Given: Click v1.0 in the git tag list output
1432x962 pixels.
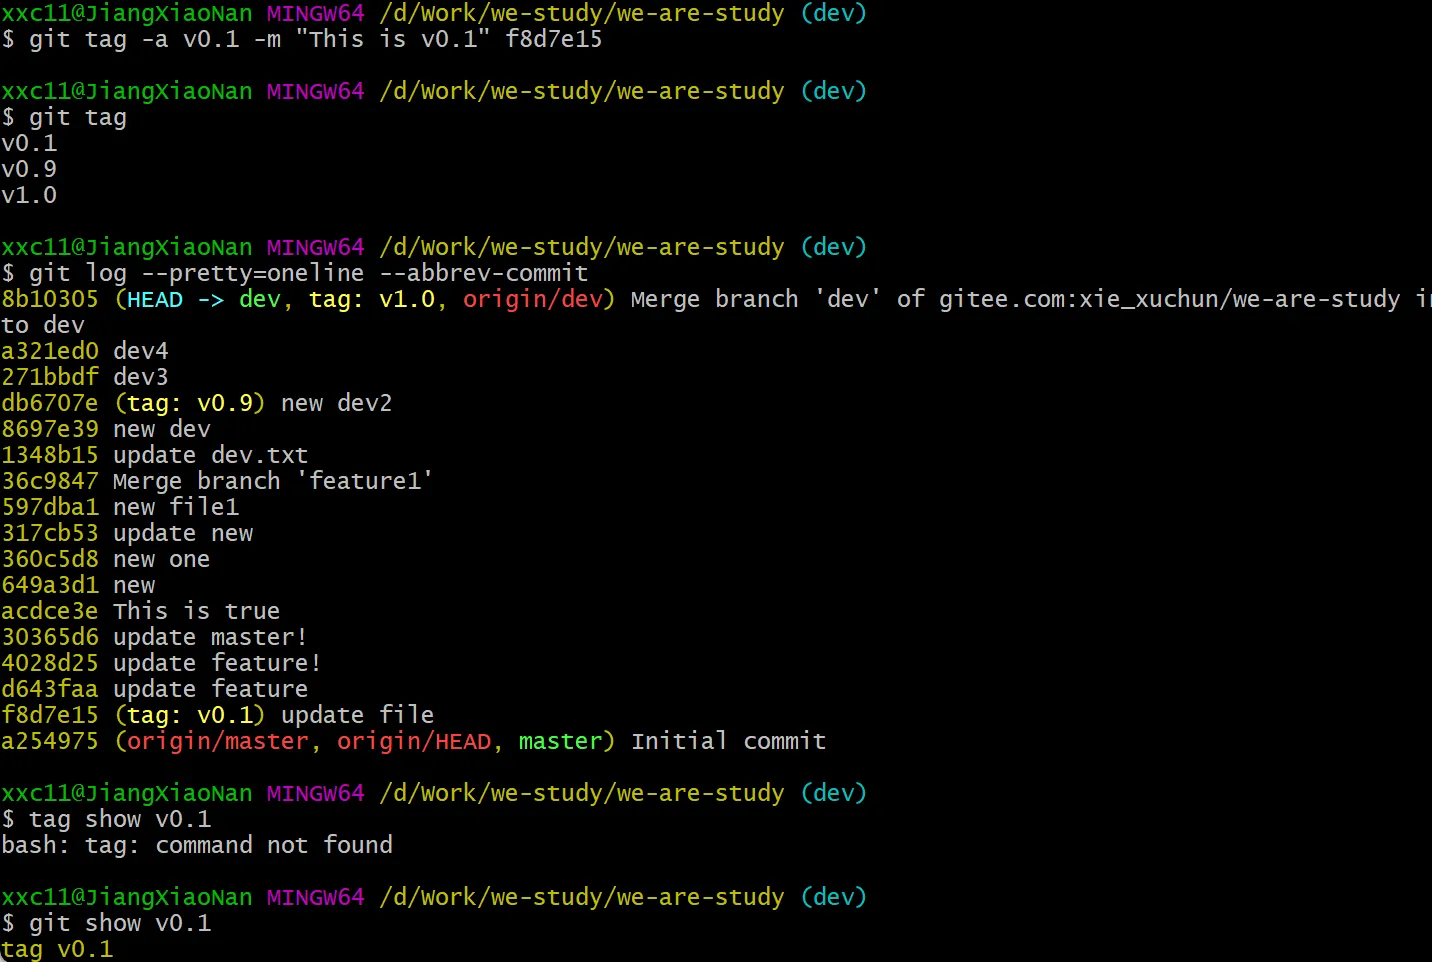Looking at the screenshot, I should tap(29, 195).
